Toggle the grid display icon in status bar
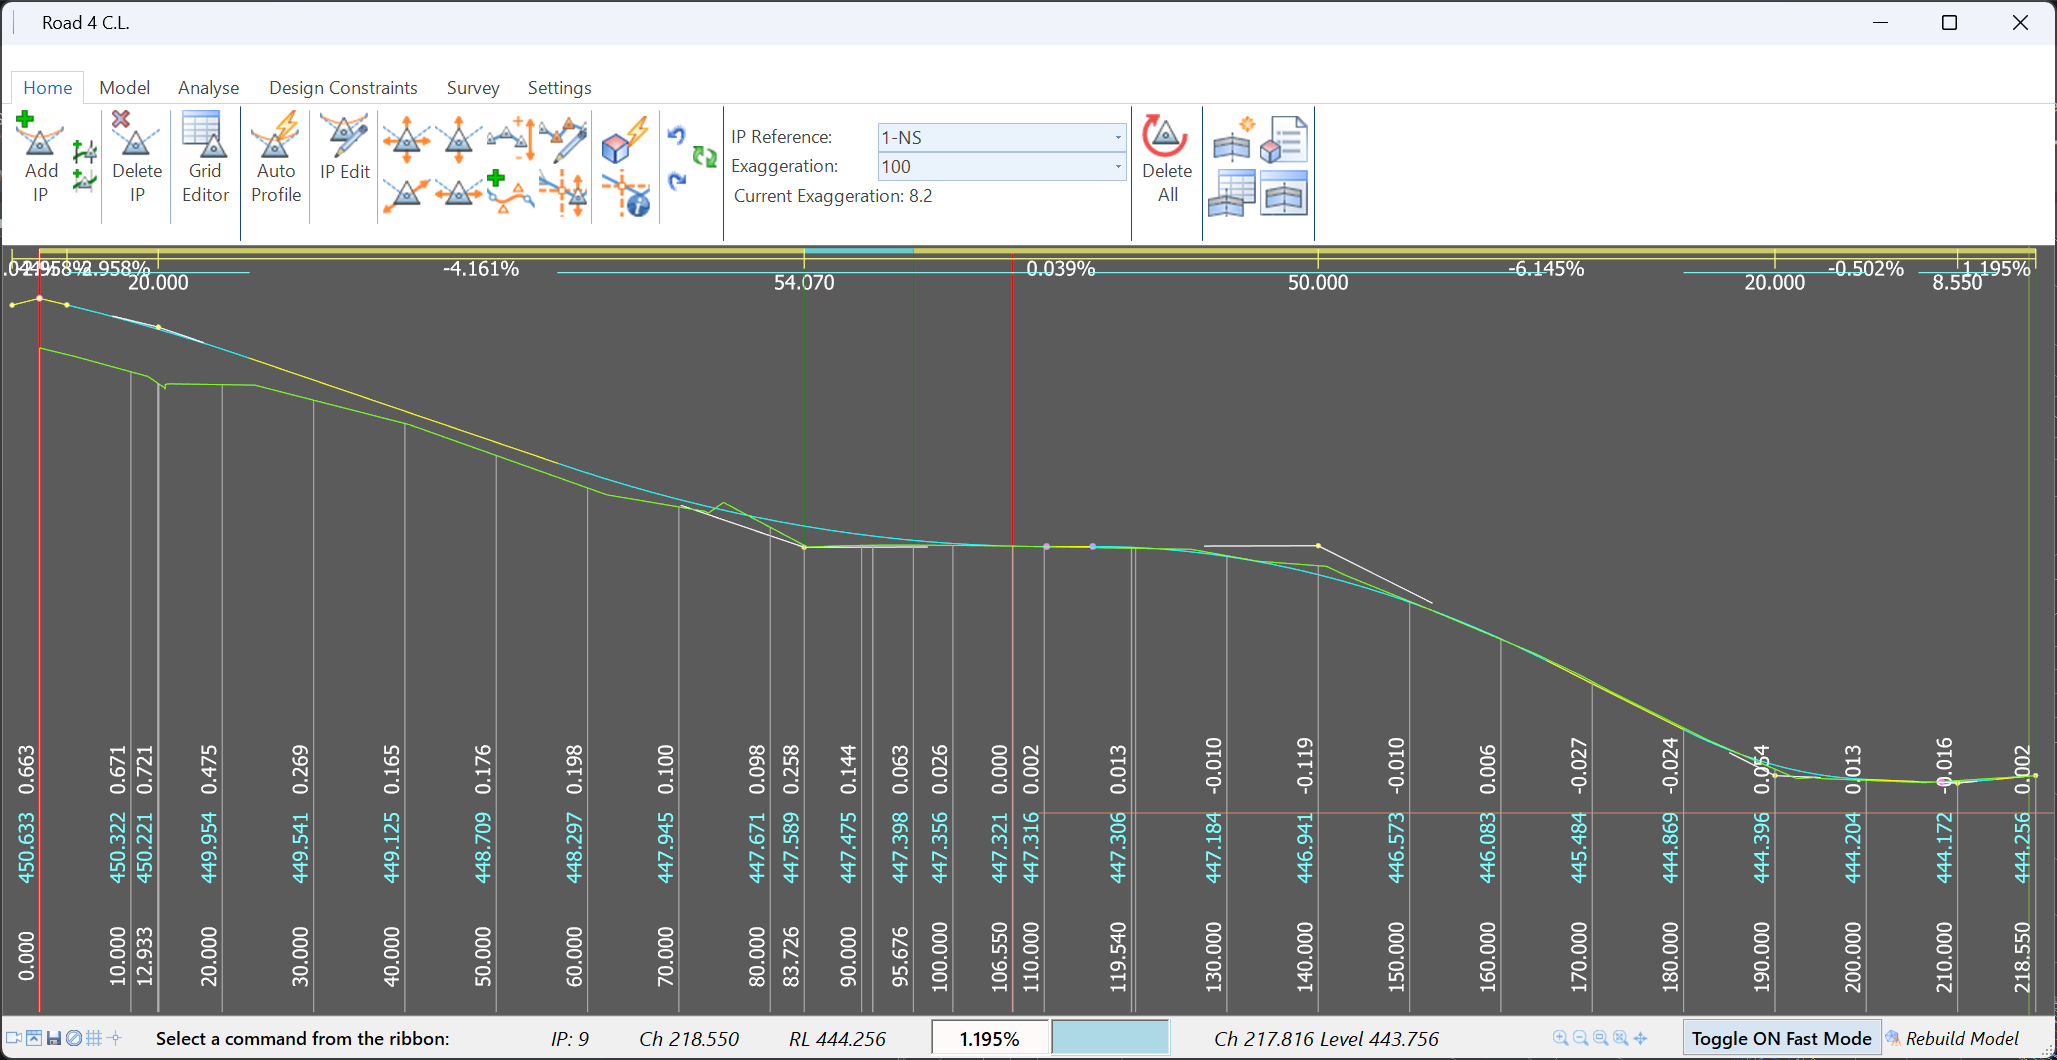 point(95,1038)
